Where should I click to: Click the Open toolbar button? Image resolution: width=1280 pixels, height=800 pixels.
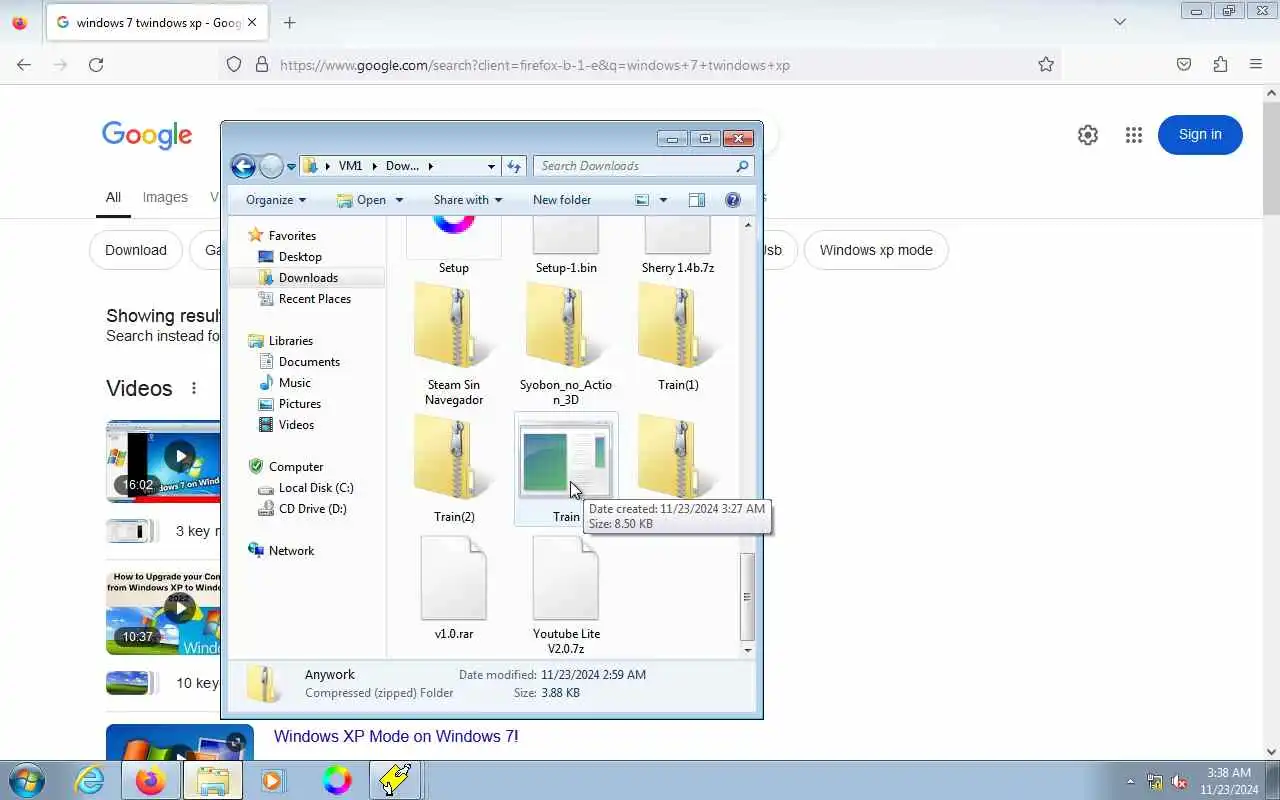(362, 200)
